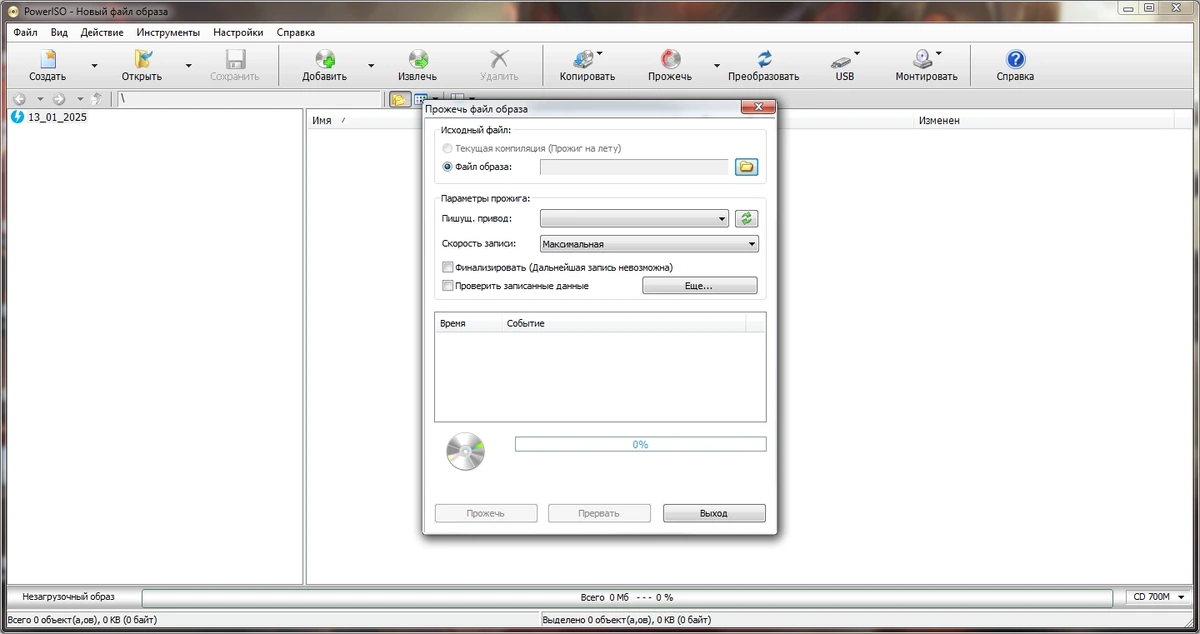This screenshot has width=1200, height=634.
Task: Click the Создать new image toolbar icon
Action: point(48,60)
